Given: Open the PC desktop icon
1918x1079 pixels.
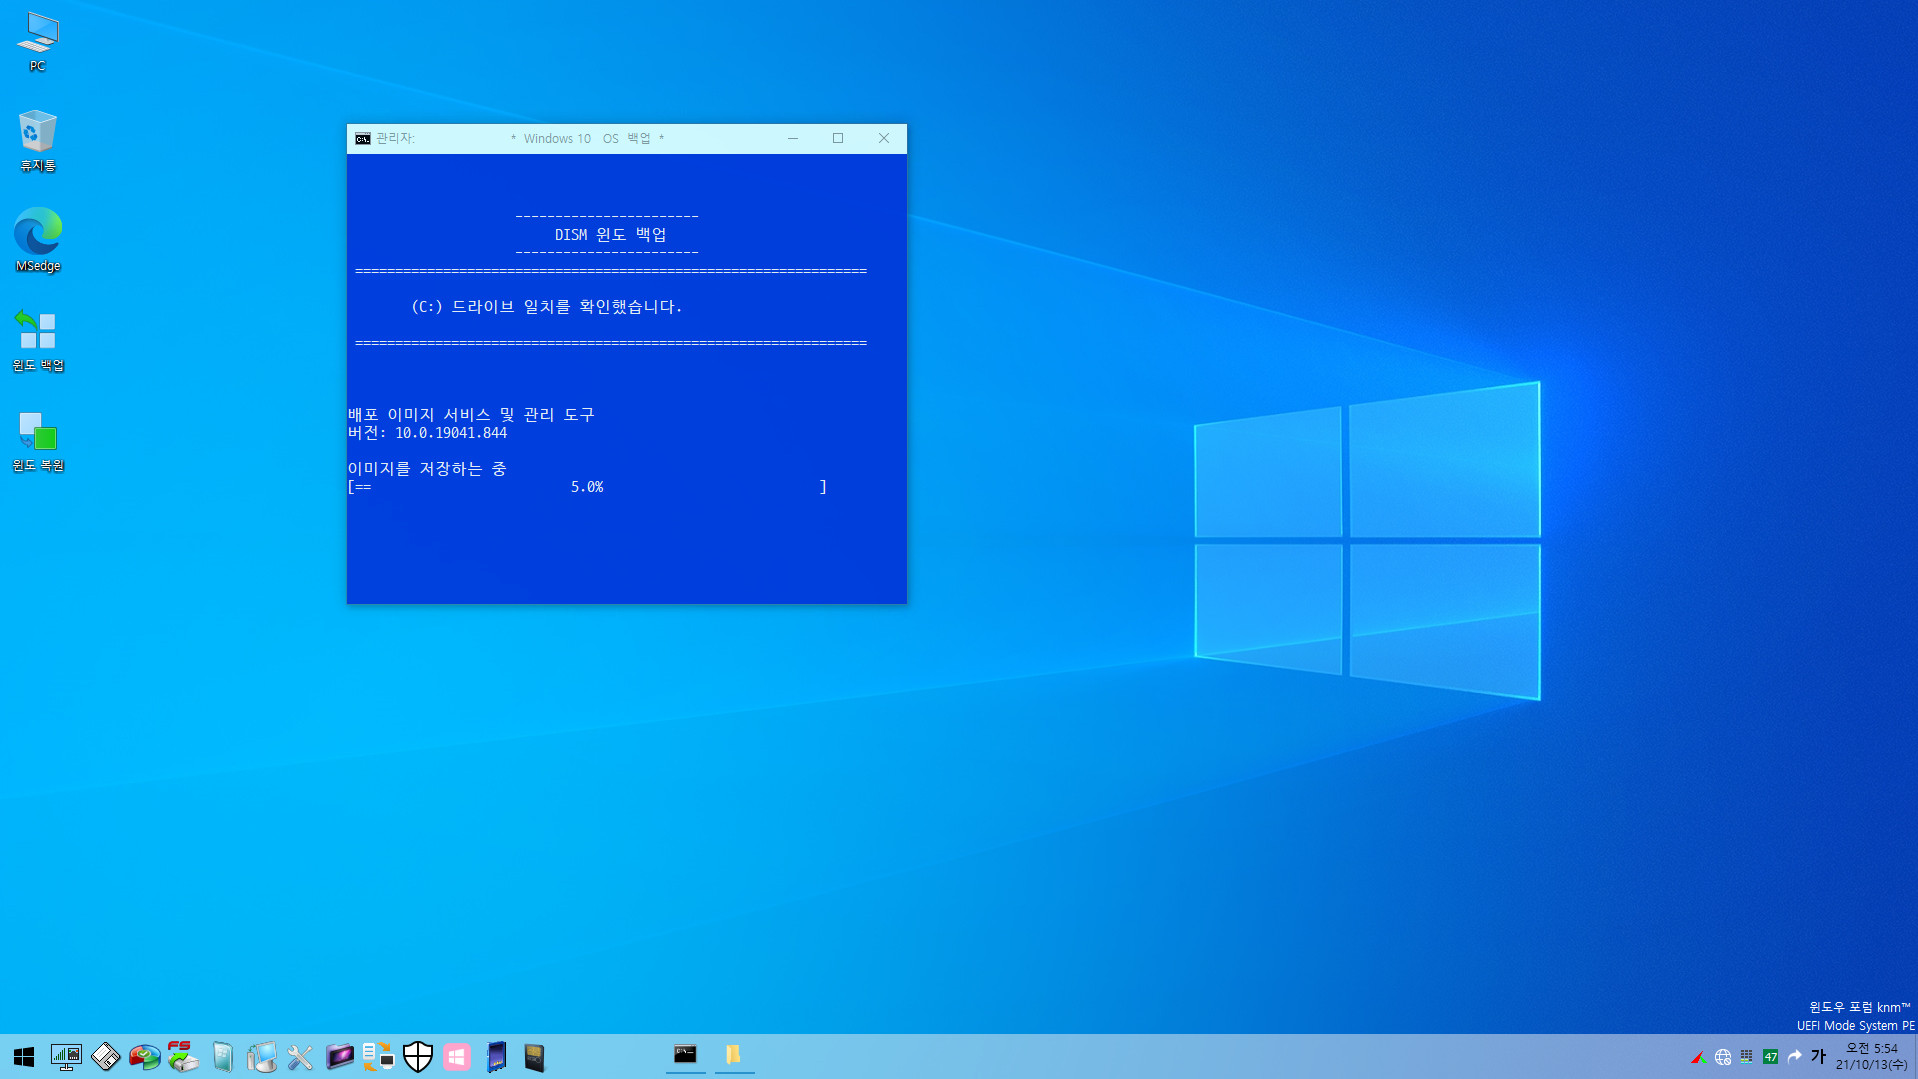Looking at the screenshot, I should click(38, 42).
